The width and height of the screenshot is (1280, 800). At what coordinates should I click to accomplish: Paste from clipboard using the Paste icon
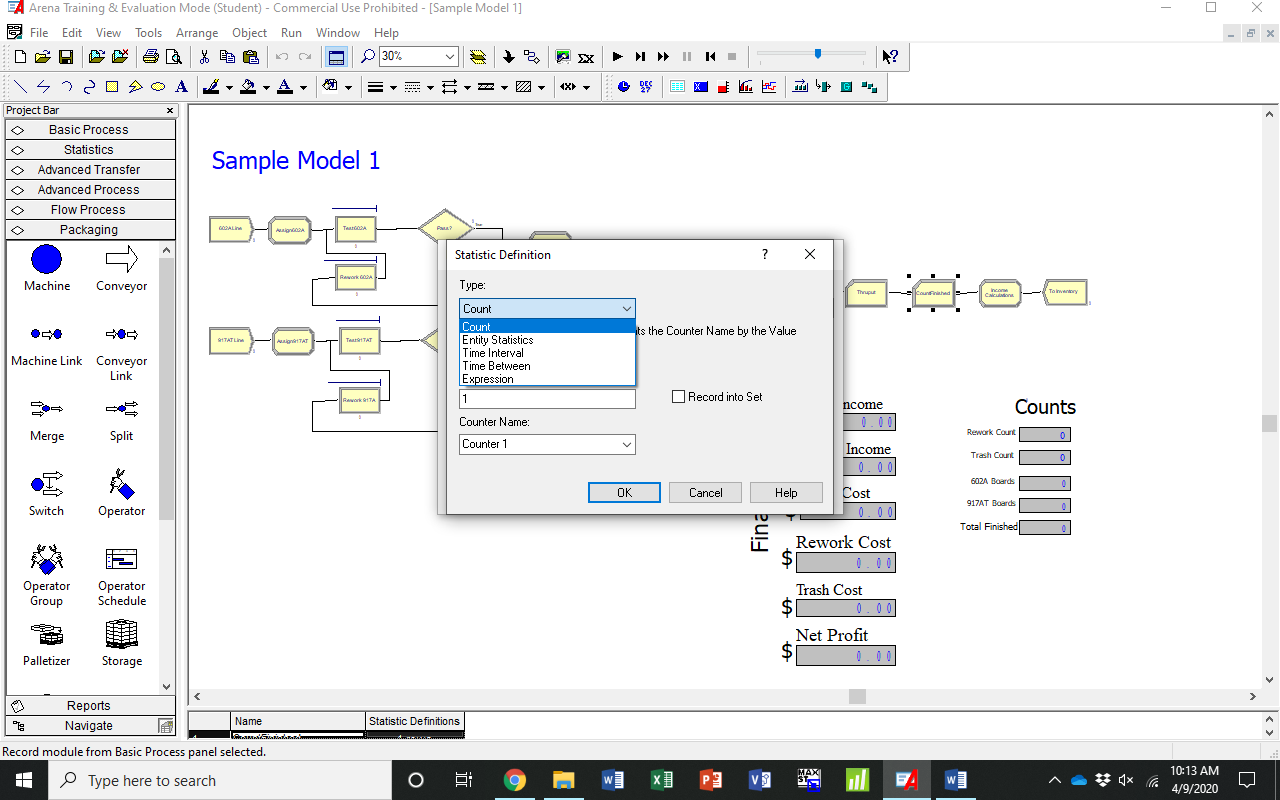click(x=251, y=57)
